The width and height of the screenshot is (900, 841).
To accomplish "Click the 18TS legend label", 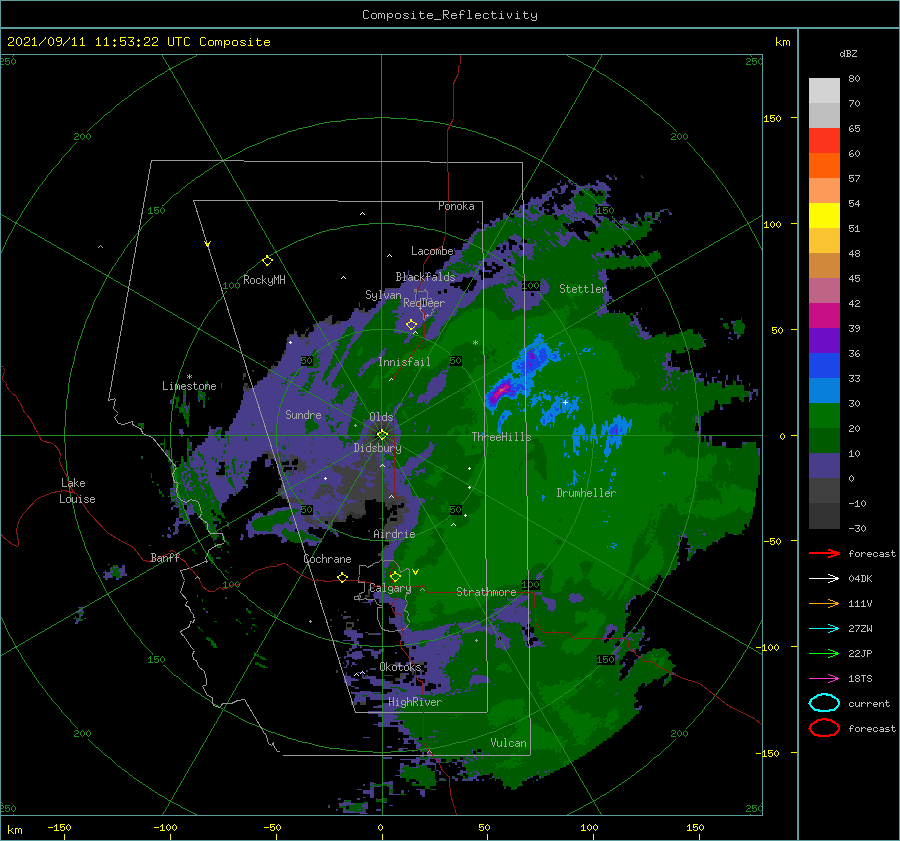I will coord(860,679).
